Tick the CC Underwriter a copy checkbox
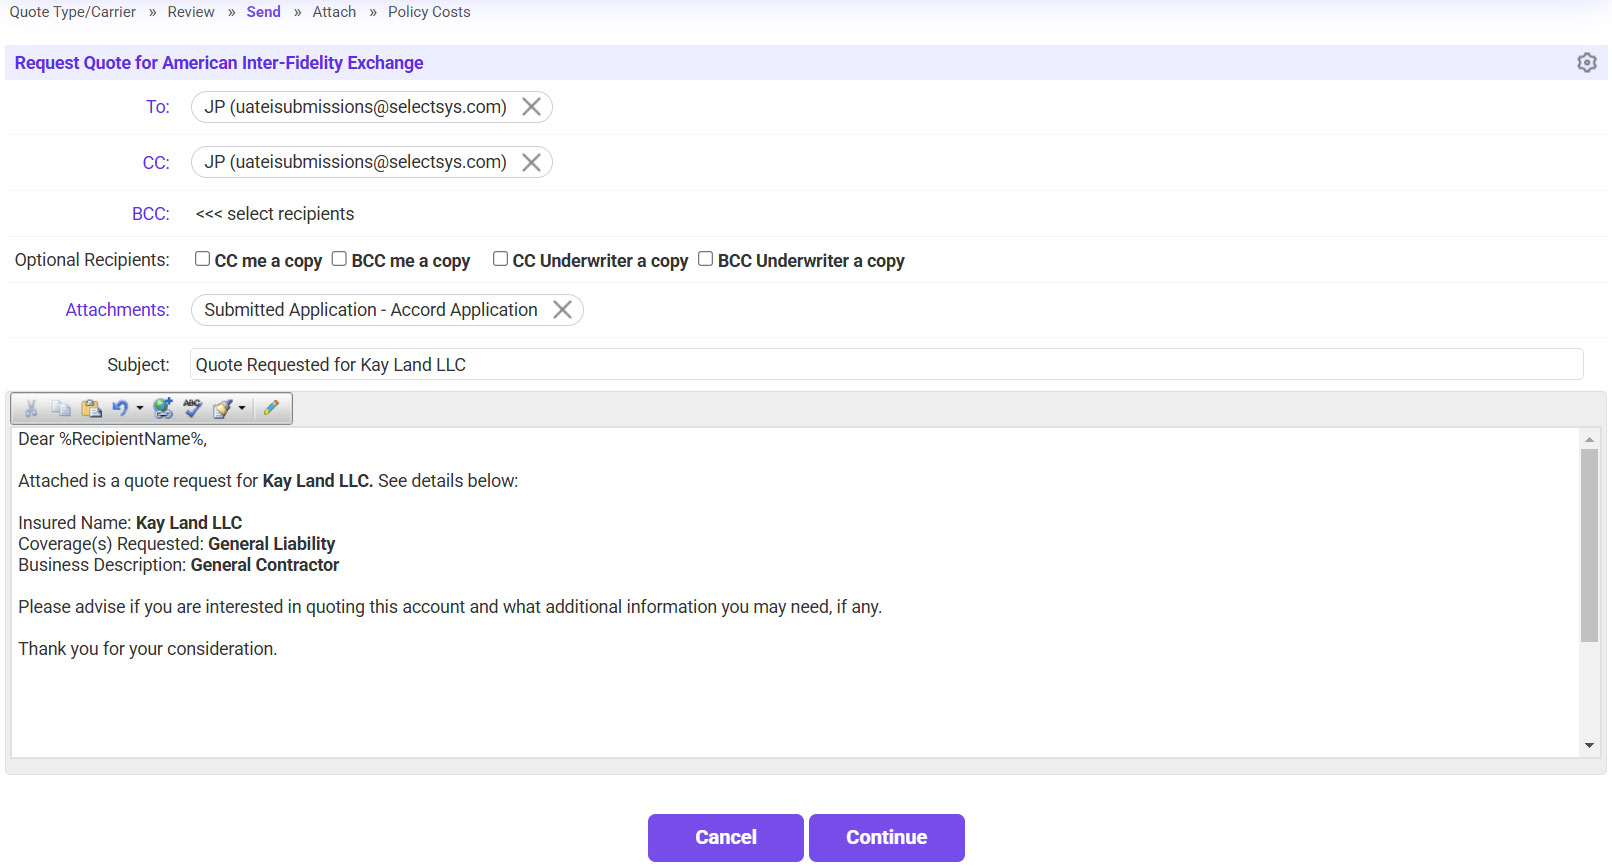This screenshot has width=1612, height=866. (x=501, y=259)
